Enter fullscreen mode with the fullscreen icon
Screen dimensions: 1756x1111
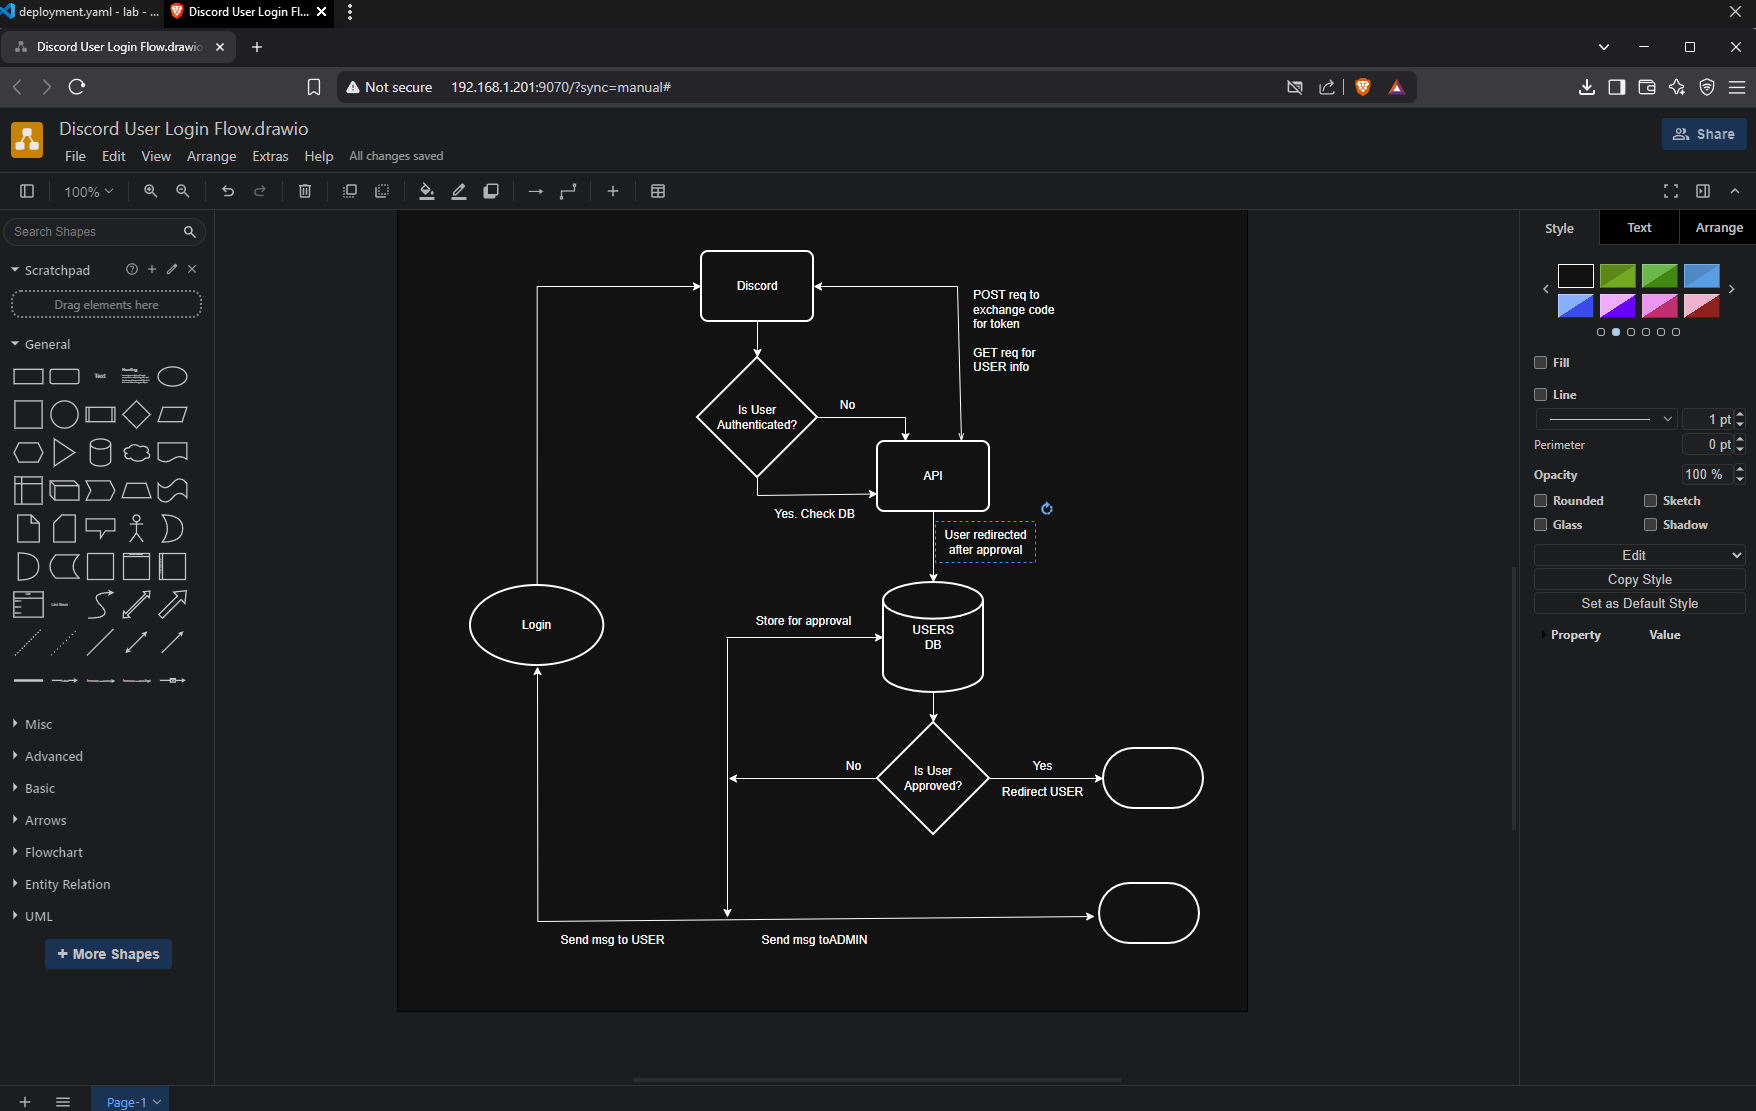(x=1671, y=191)
